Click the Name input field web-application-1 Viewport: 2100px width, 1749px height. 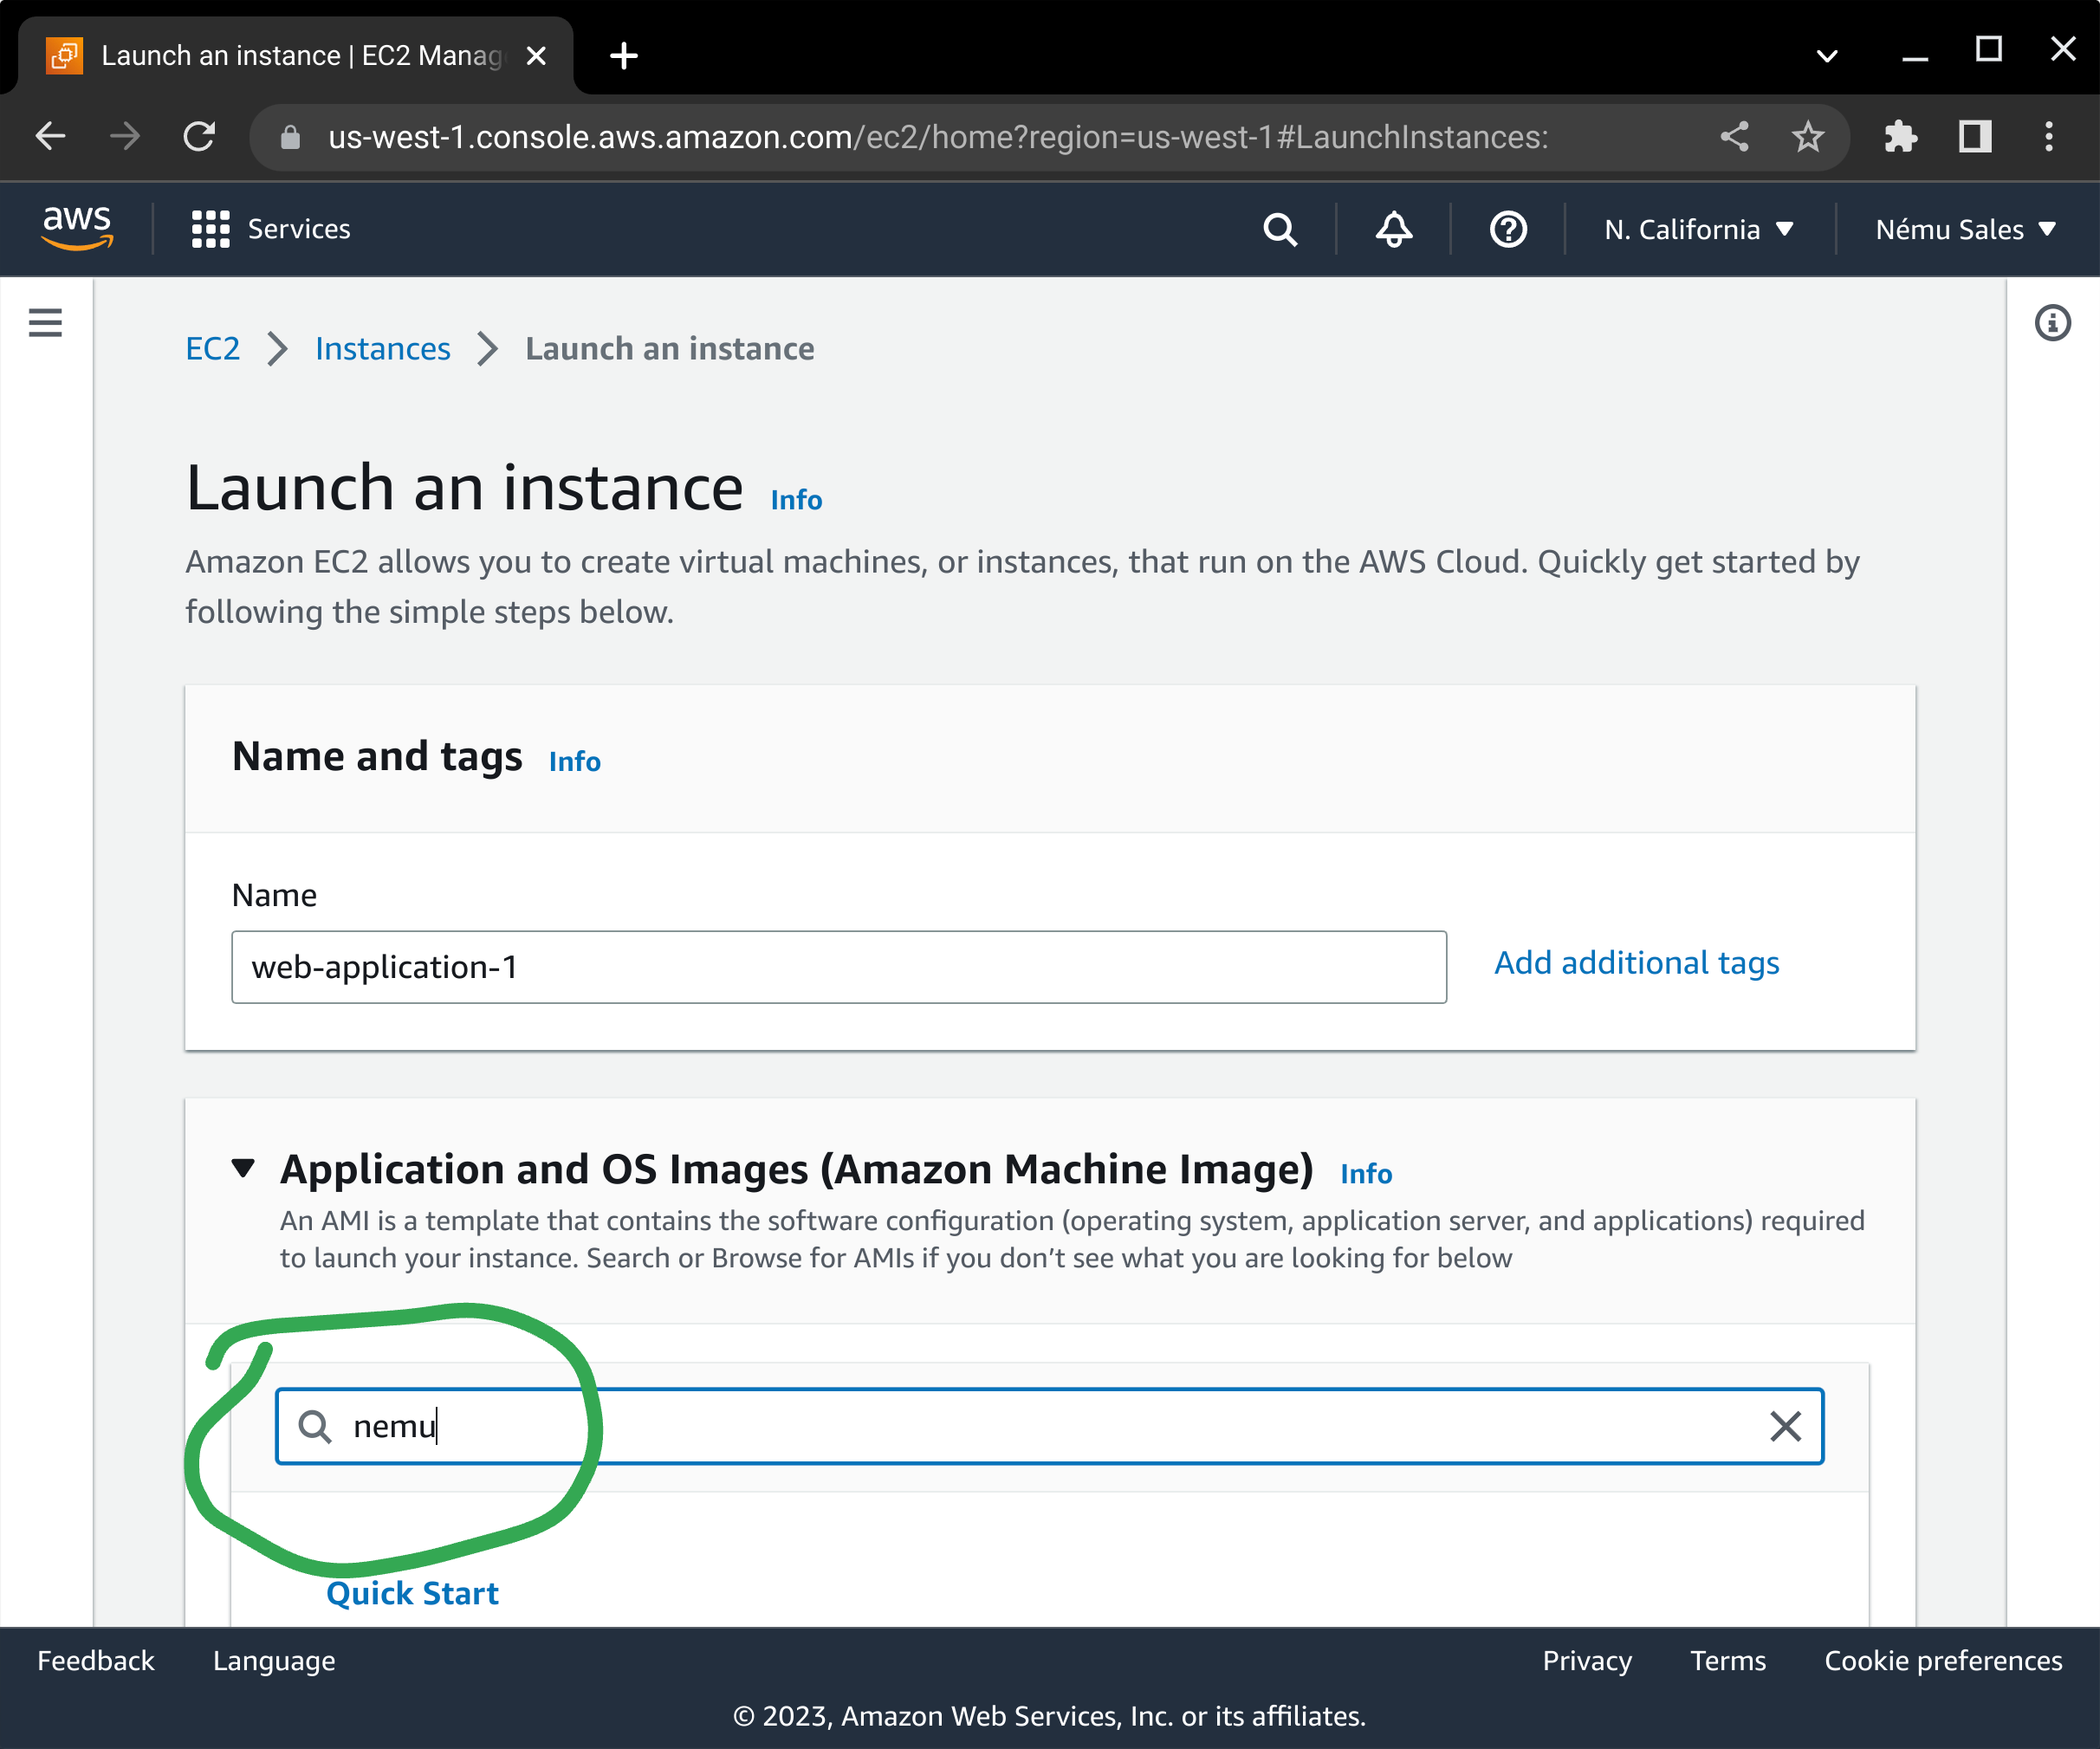coord(839,967)
